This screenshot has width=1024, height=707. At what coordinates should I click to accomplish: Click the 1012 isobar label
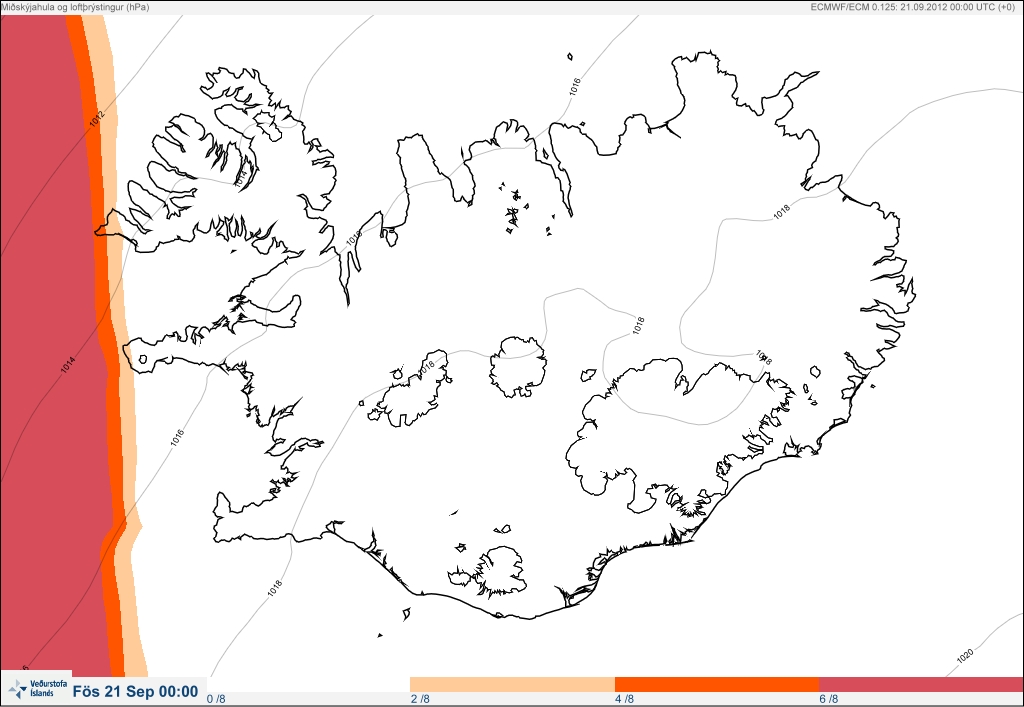click(97, 119)
